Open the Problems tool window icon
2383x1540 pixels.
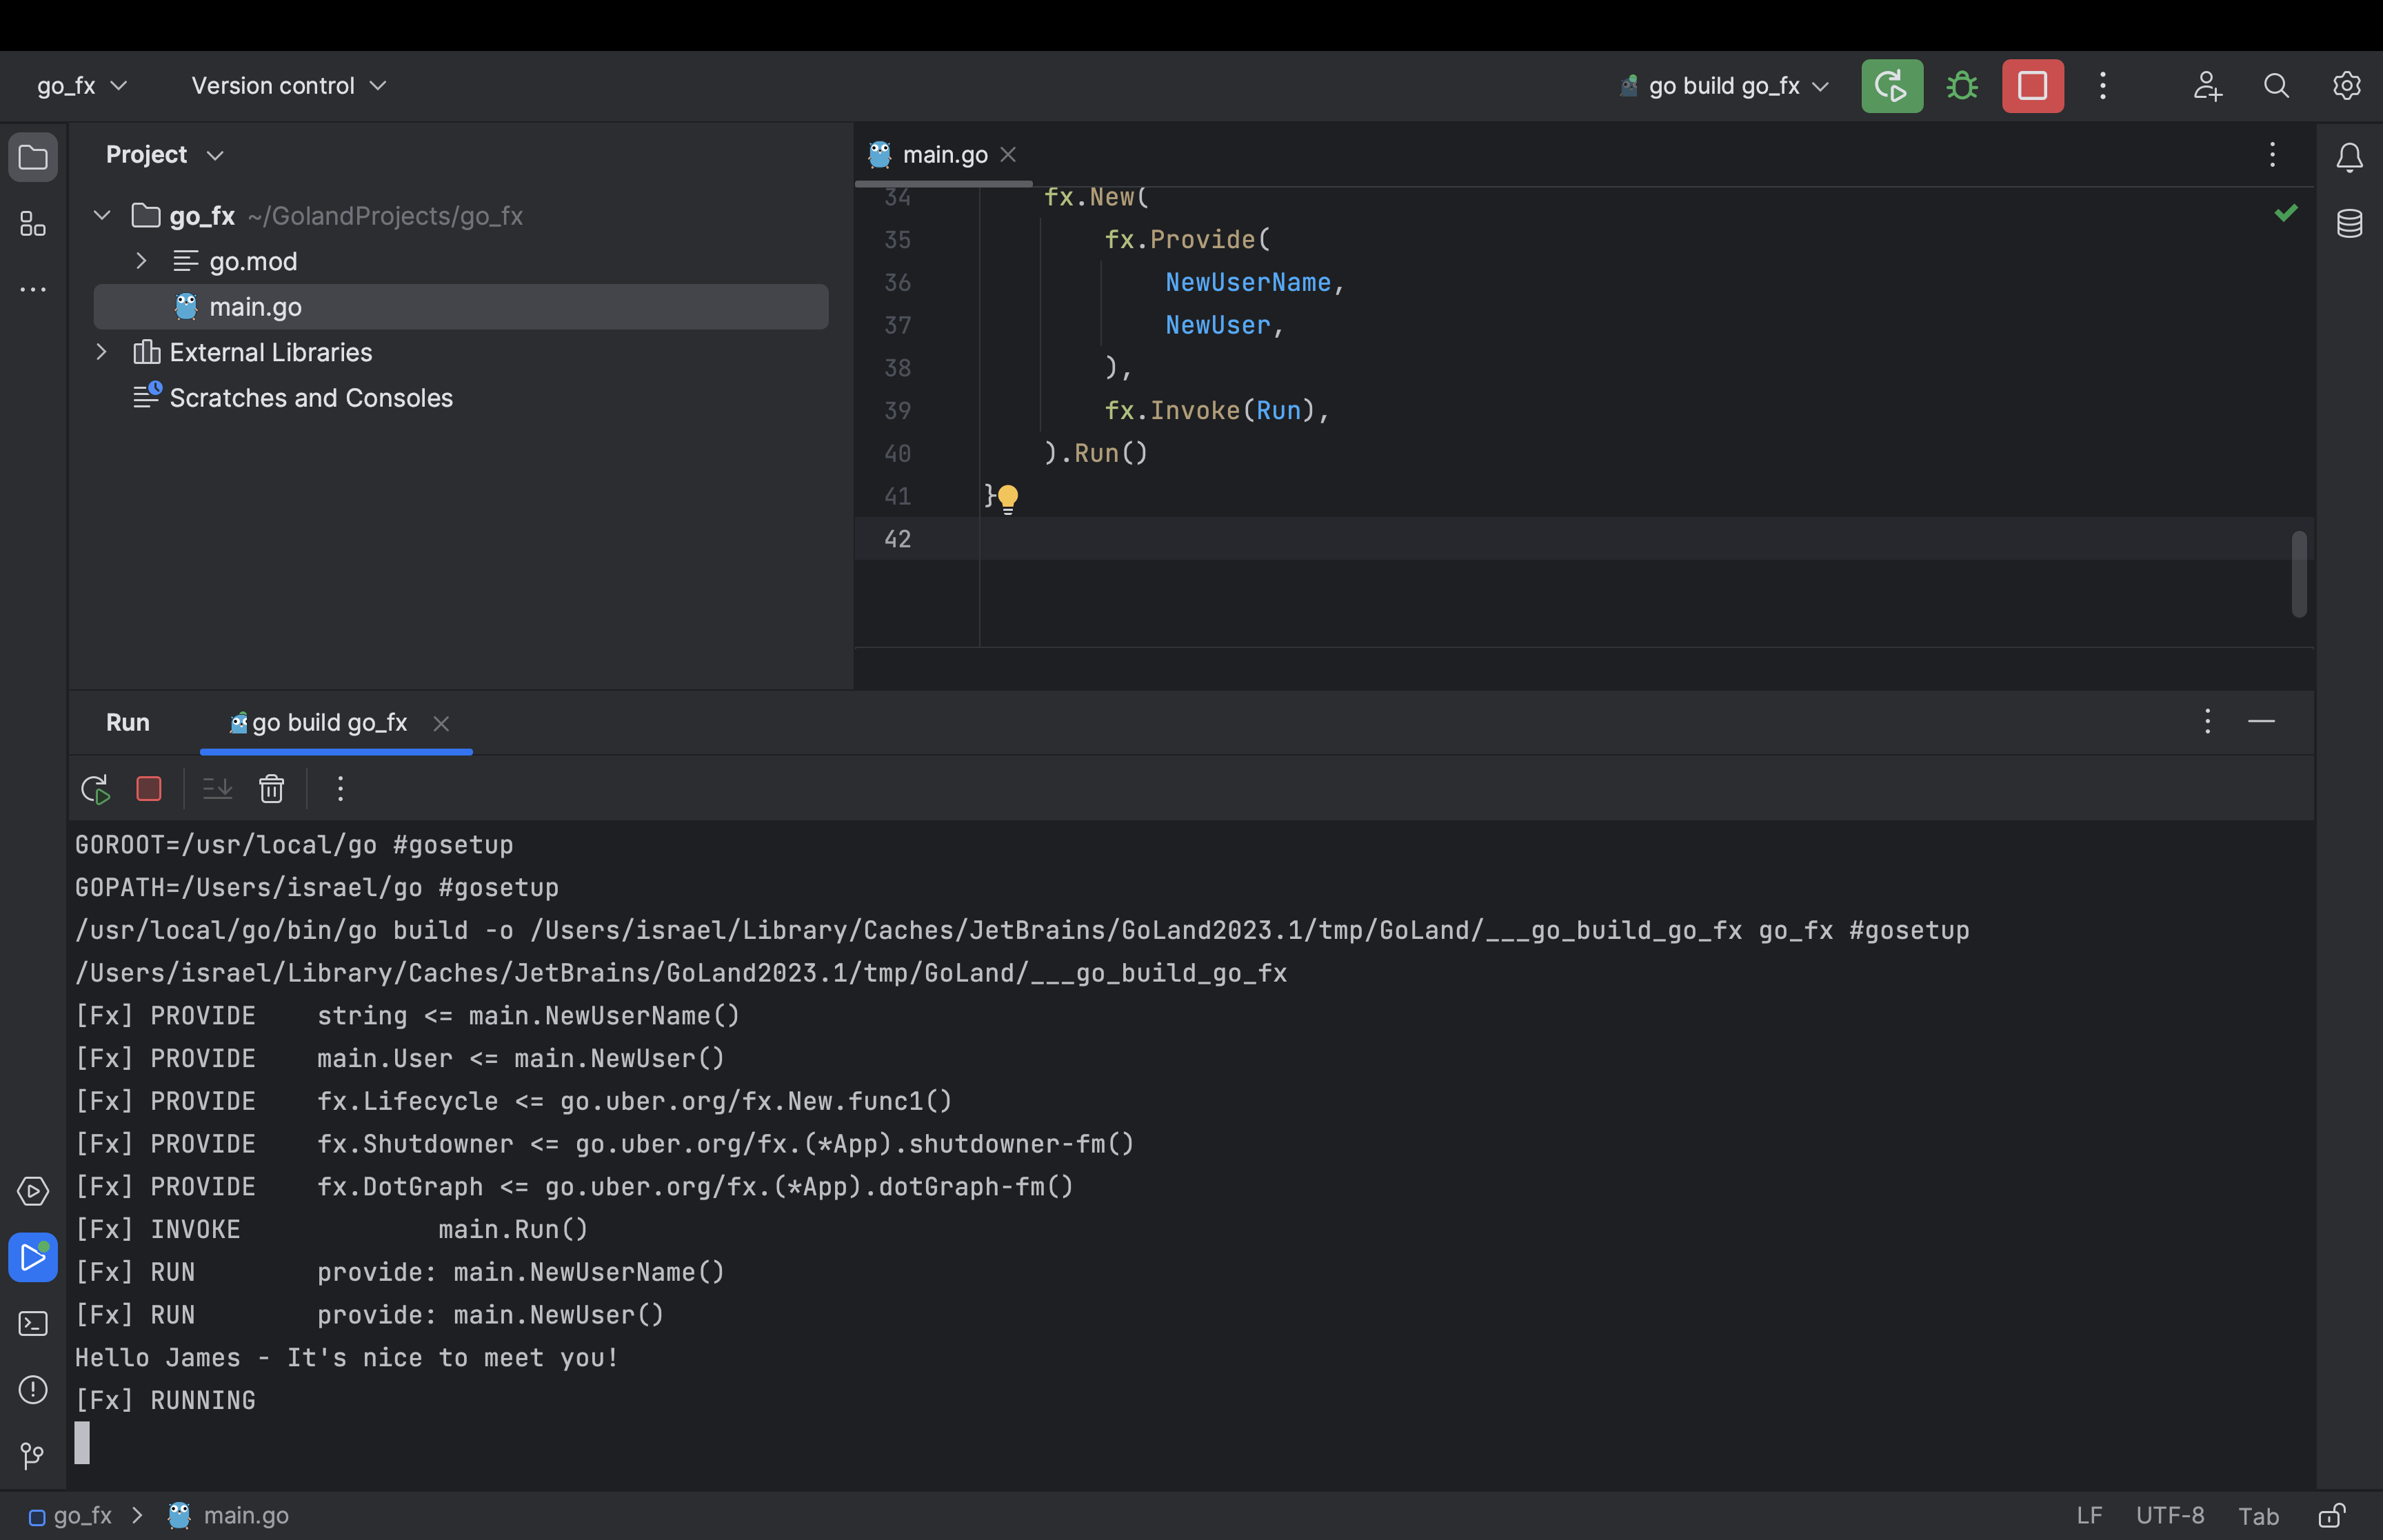[x=33, y=1389]
